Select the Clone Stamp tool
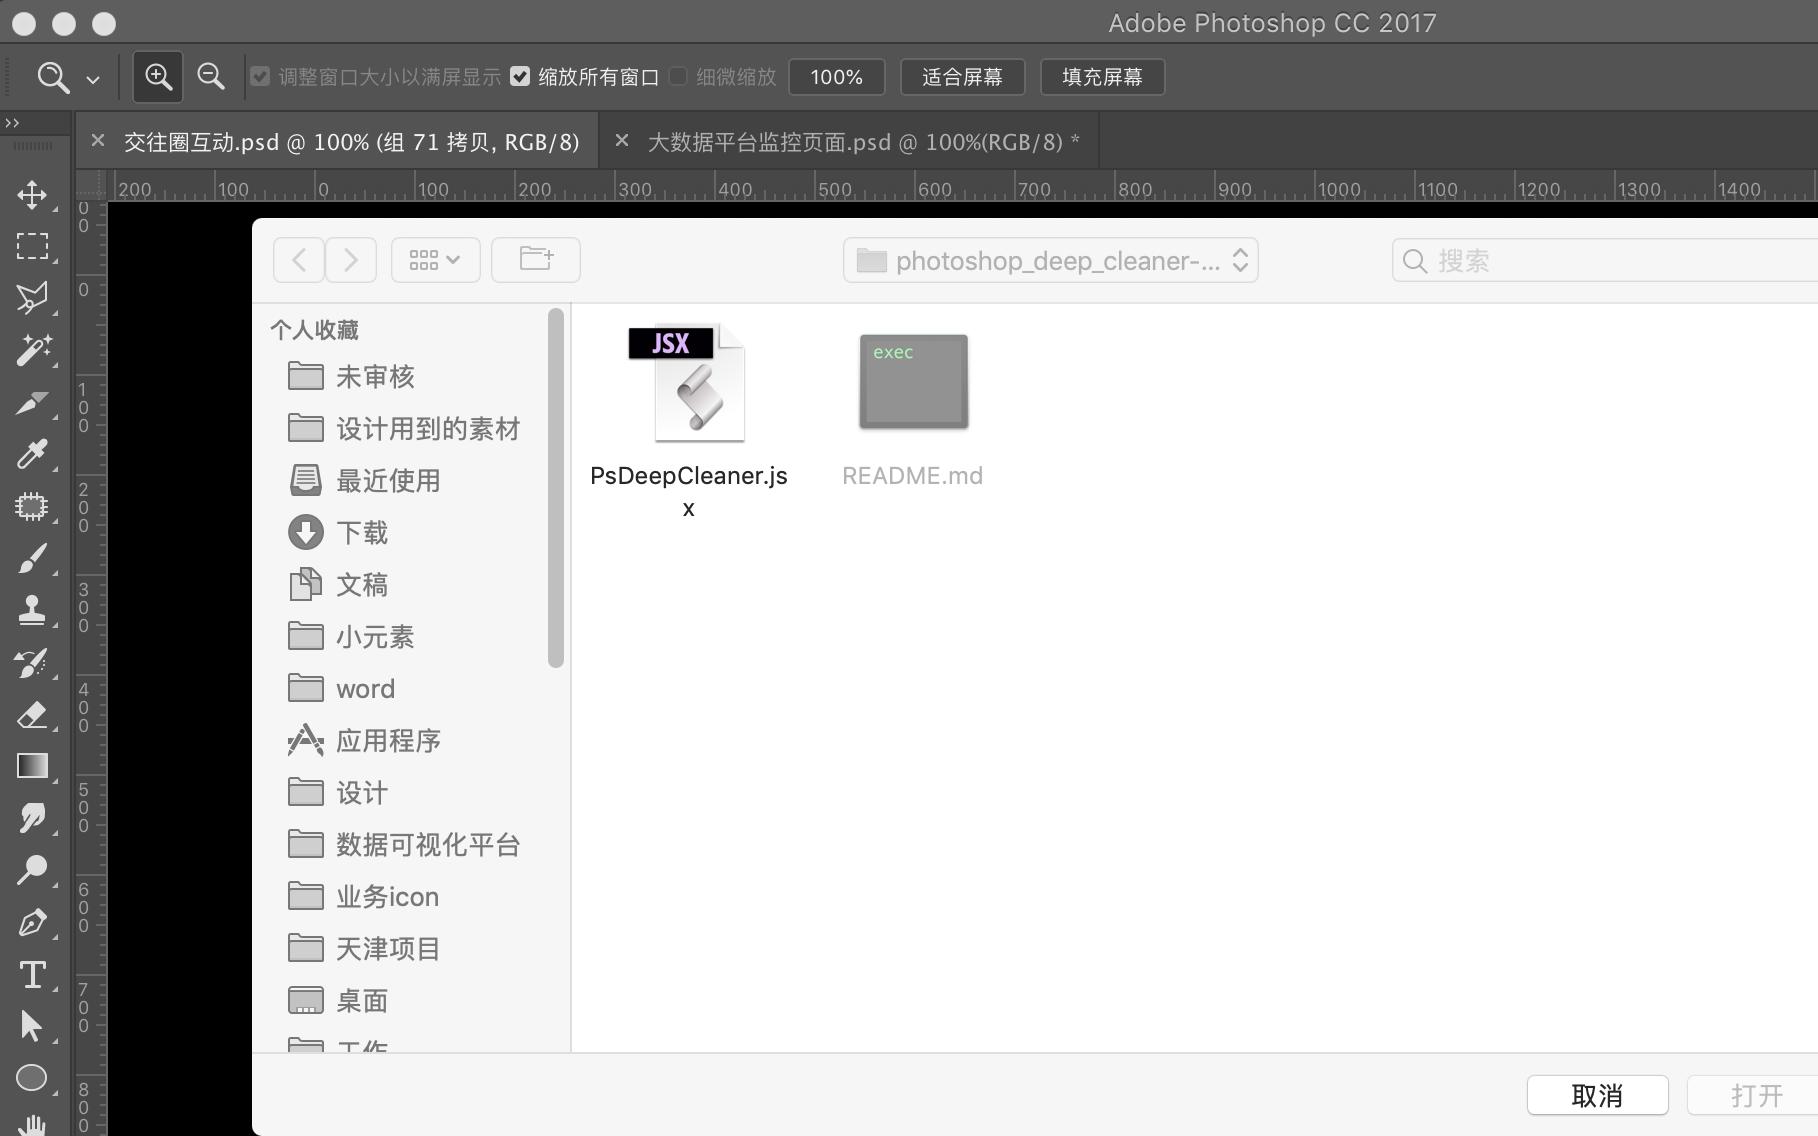This screenshot has height=1136, width=1818. 33,610
